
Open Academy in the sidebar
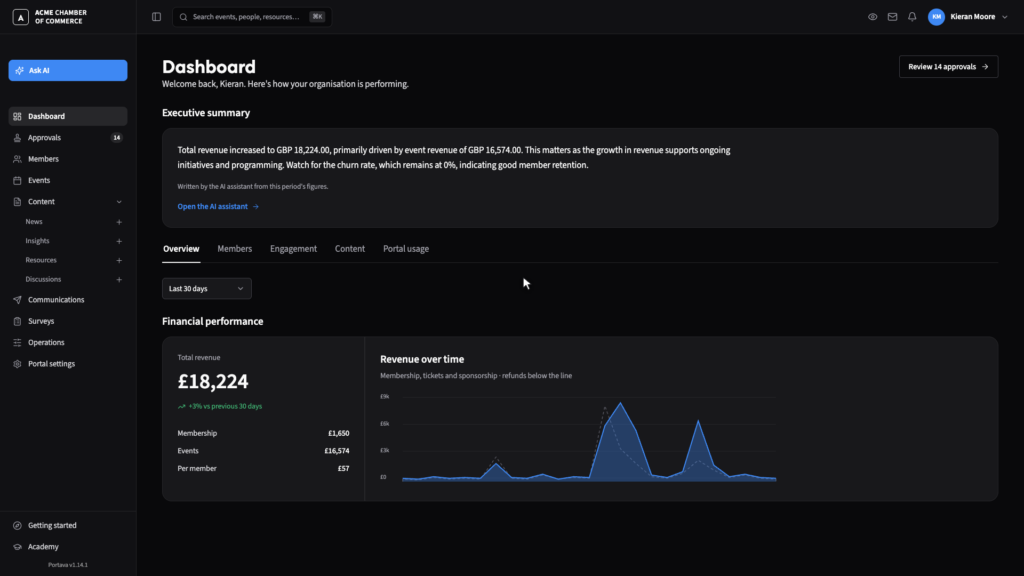coord(68,547)
